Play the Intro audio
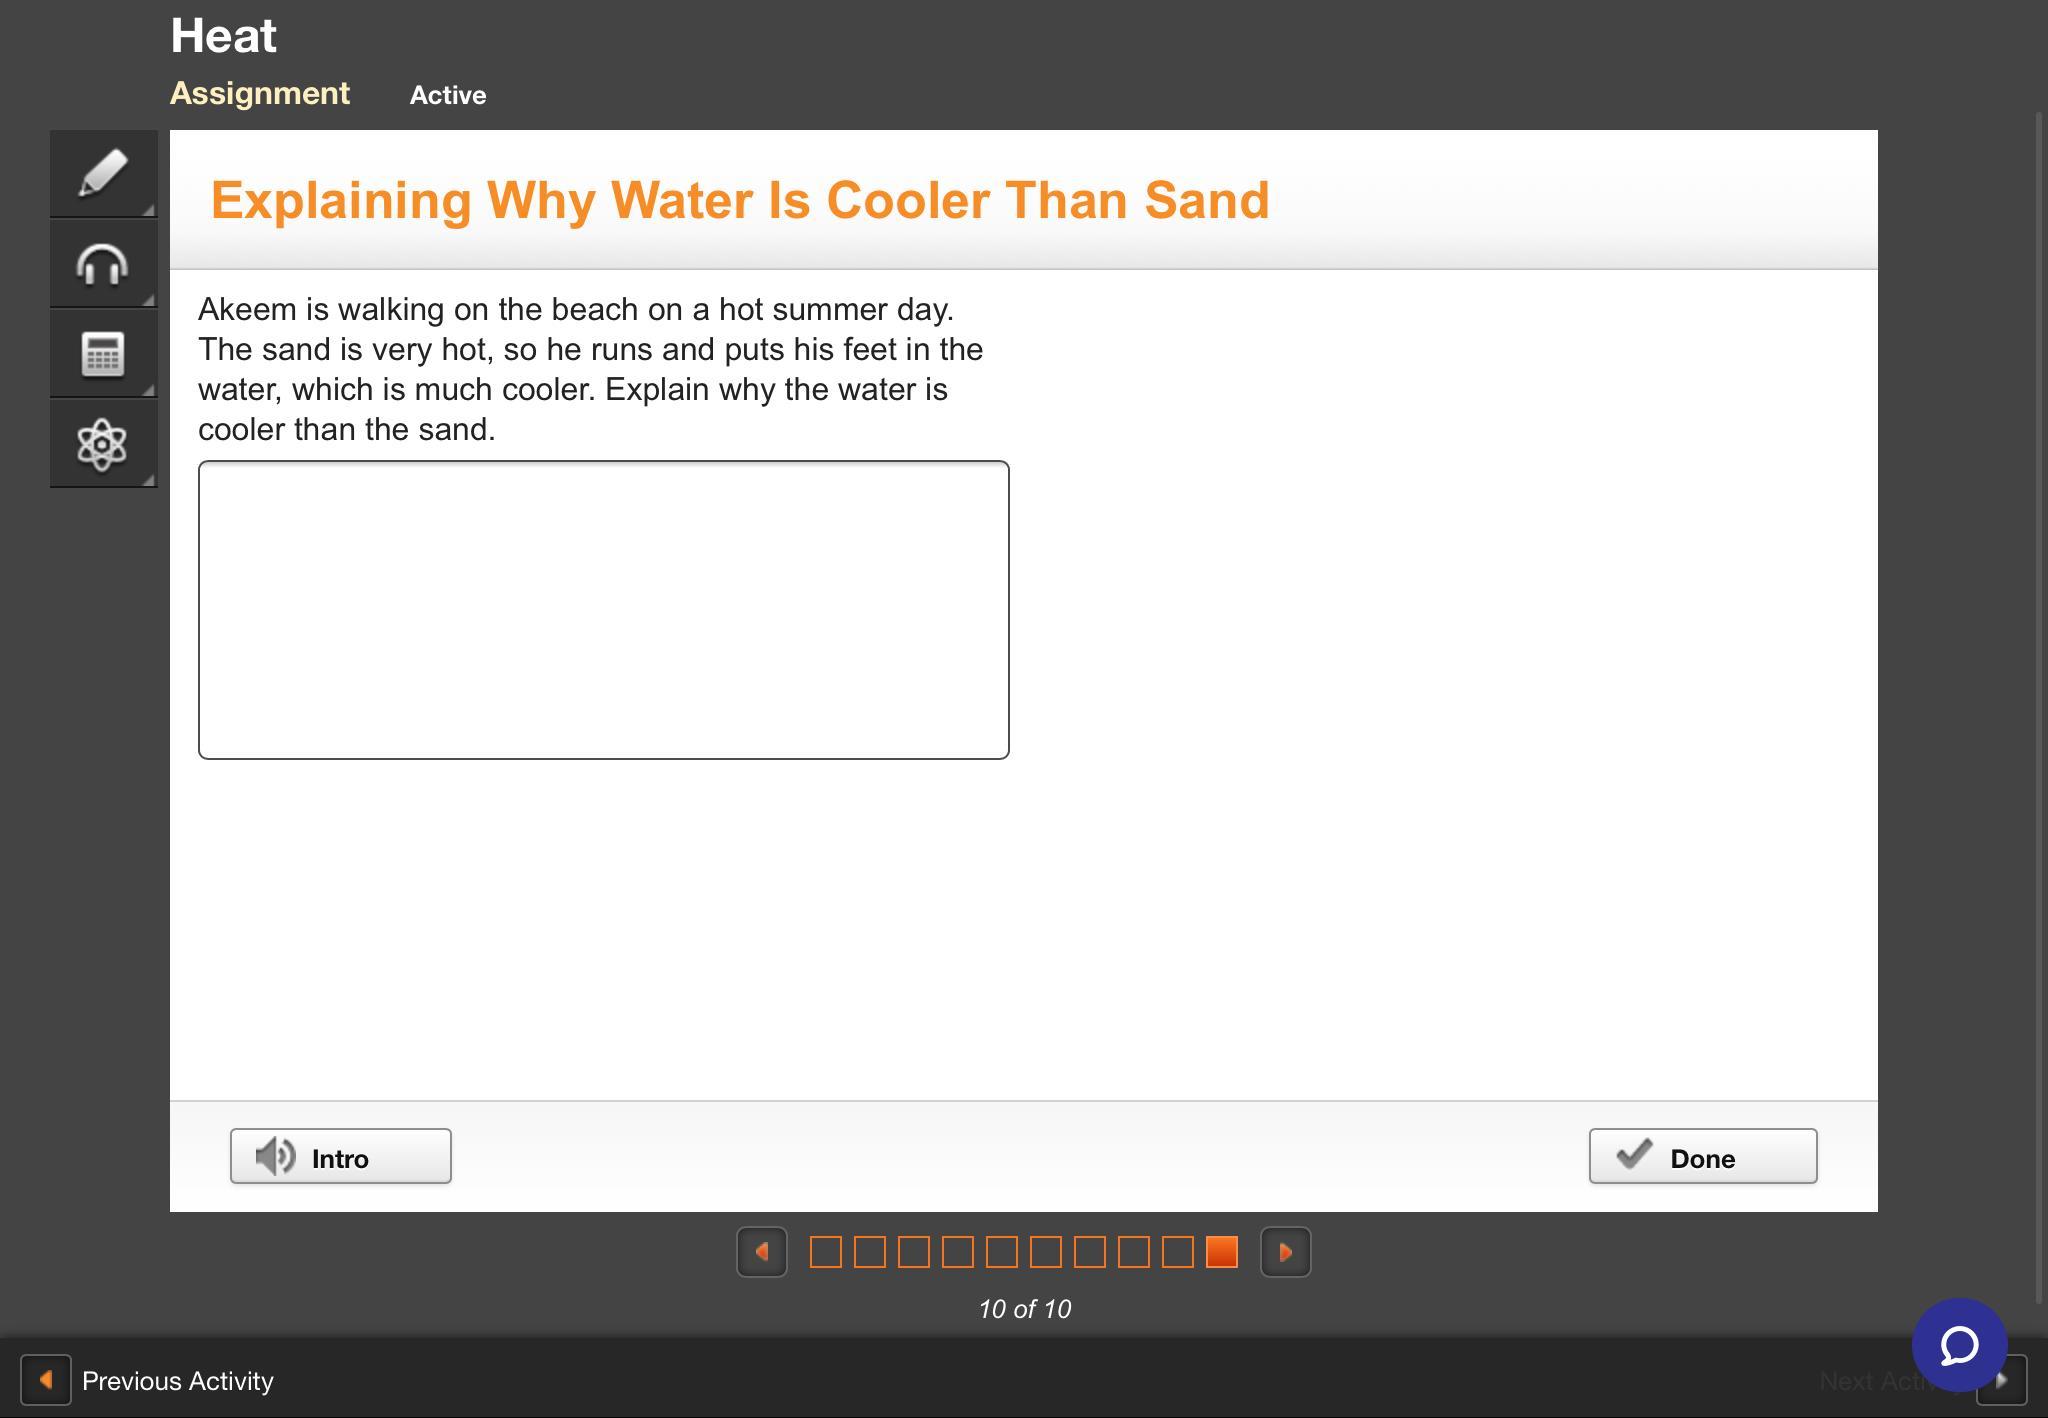Image resolution: width=2048 pixels, height=1418 pixels. [340, 1157]
